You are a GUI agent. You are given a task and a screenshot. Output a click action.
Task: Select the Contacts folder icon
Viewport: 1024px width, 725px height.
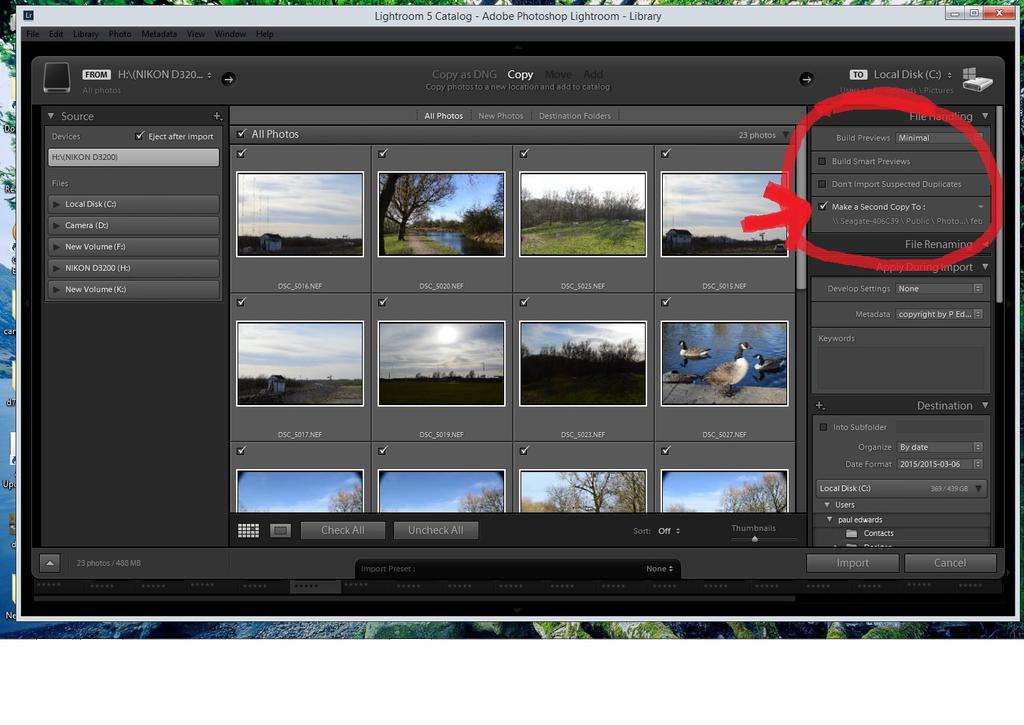click(x=852, y=534)
